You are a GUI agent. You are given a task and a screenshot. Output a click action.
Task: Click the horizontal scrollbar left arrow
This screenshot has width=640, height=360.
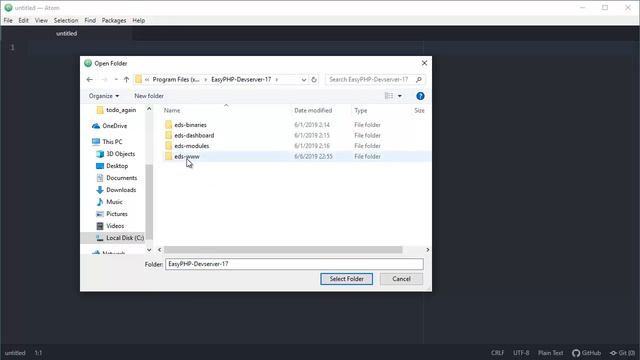pos(160,250)
